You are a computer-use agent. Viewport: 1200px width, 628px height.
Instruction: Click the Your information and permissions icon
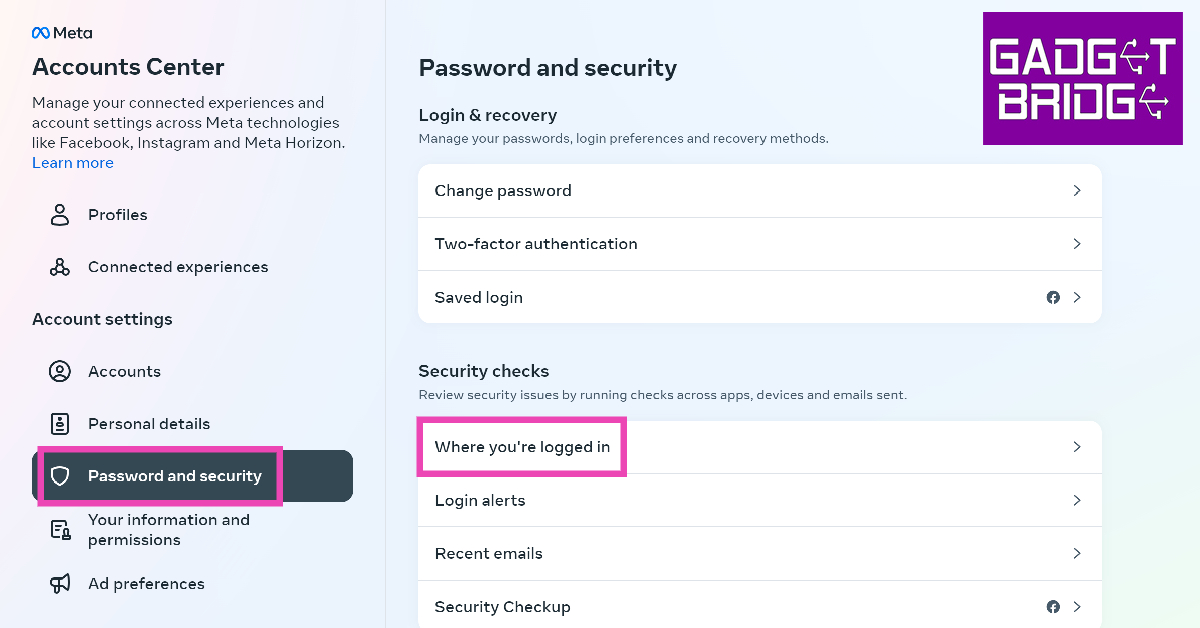click(60, 530)
